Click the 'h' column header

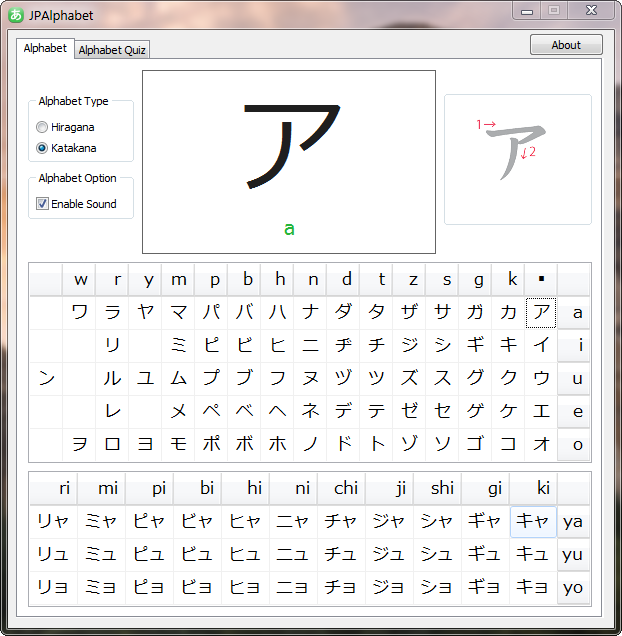coord(277,279)
